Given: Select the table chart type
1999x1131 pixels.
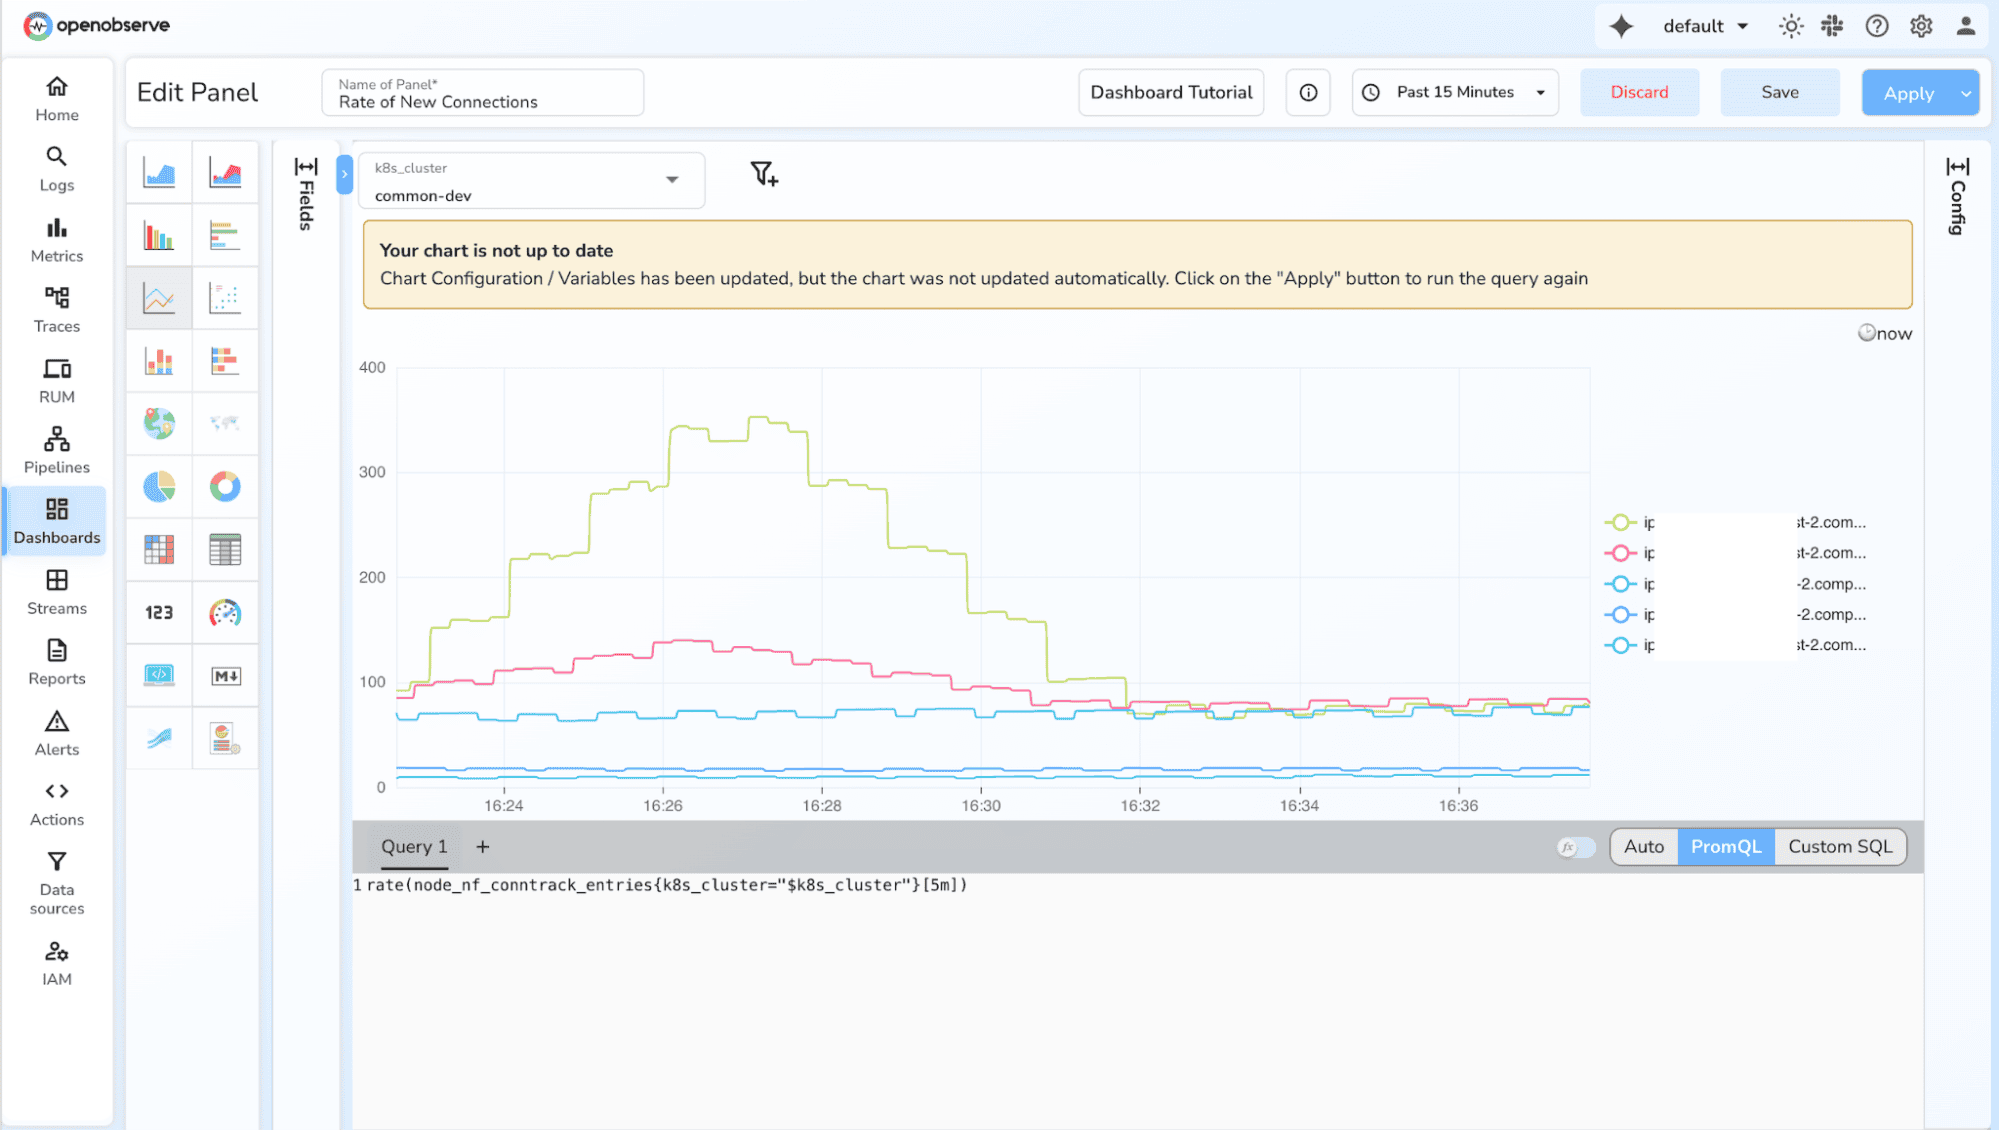Looking at the screenshot, I should click(226, 549).
